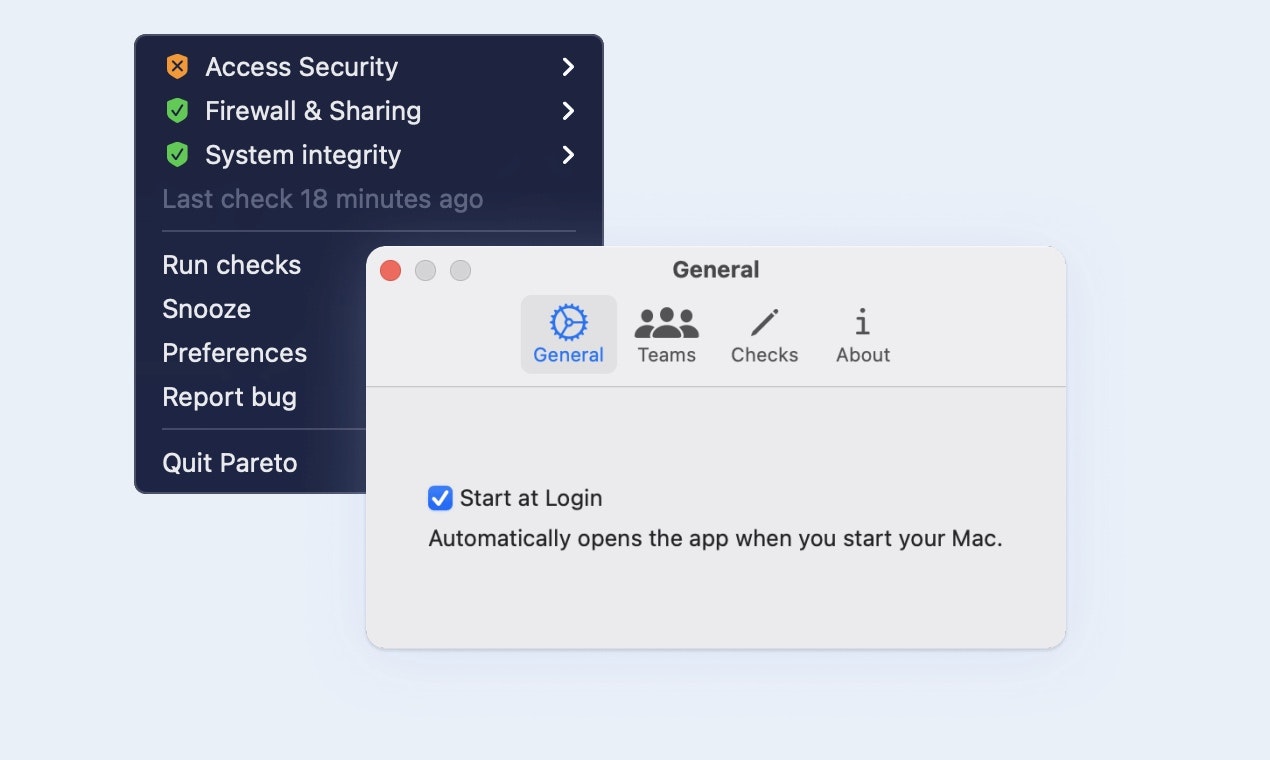Open Checks using the pencil icon
Screen dimensions: 1270x760
coord(764,322)
